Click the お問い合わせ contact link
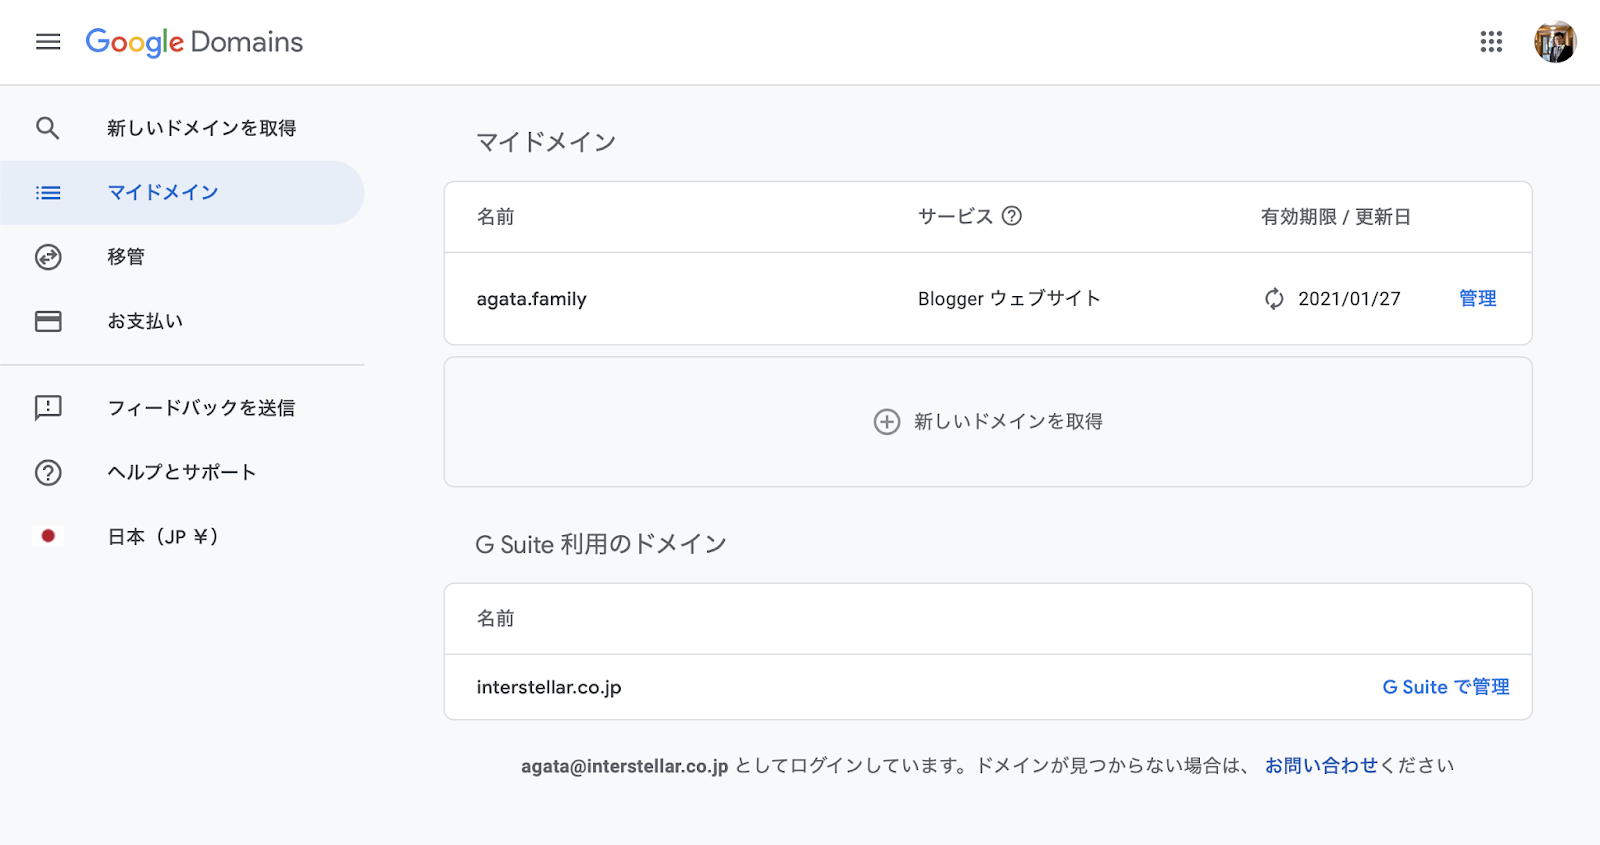 point(1321,766)
